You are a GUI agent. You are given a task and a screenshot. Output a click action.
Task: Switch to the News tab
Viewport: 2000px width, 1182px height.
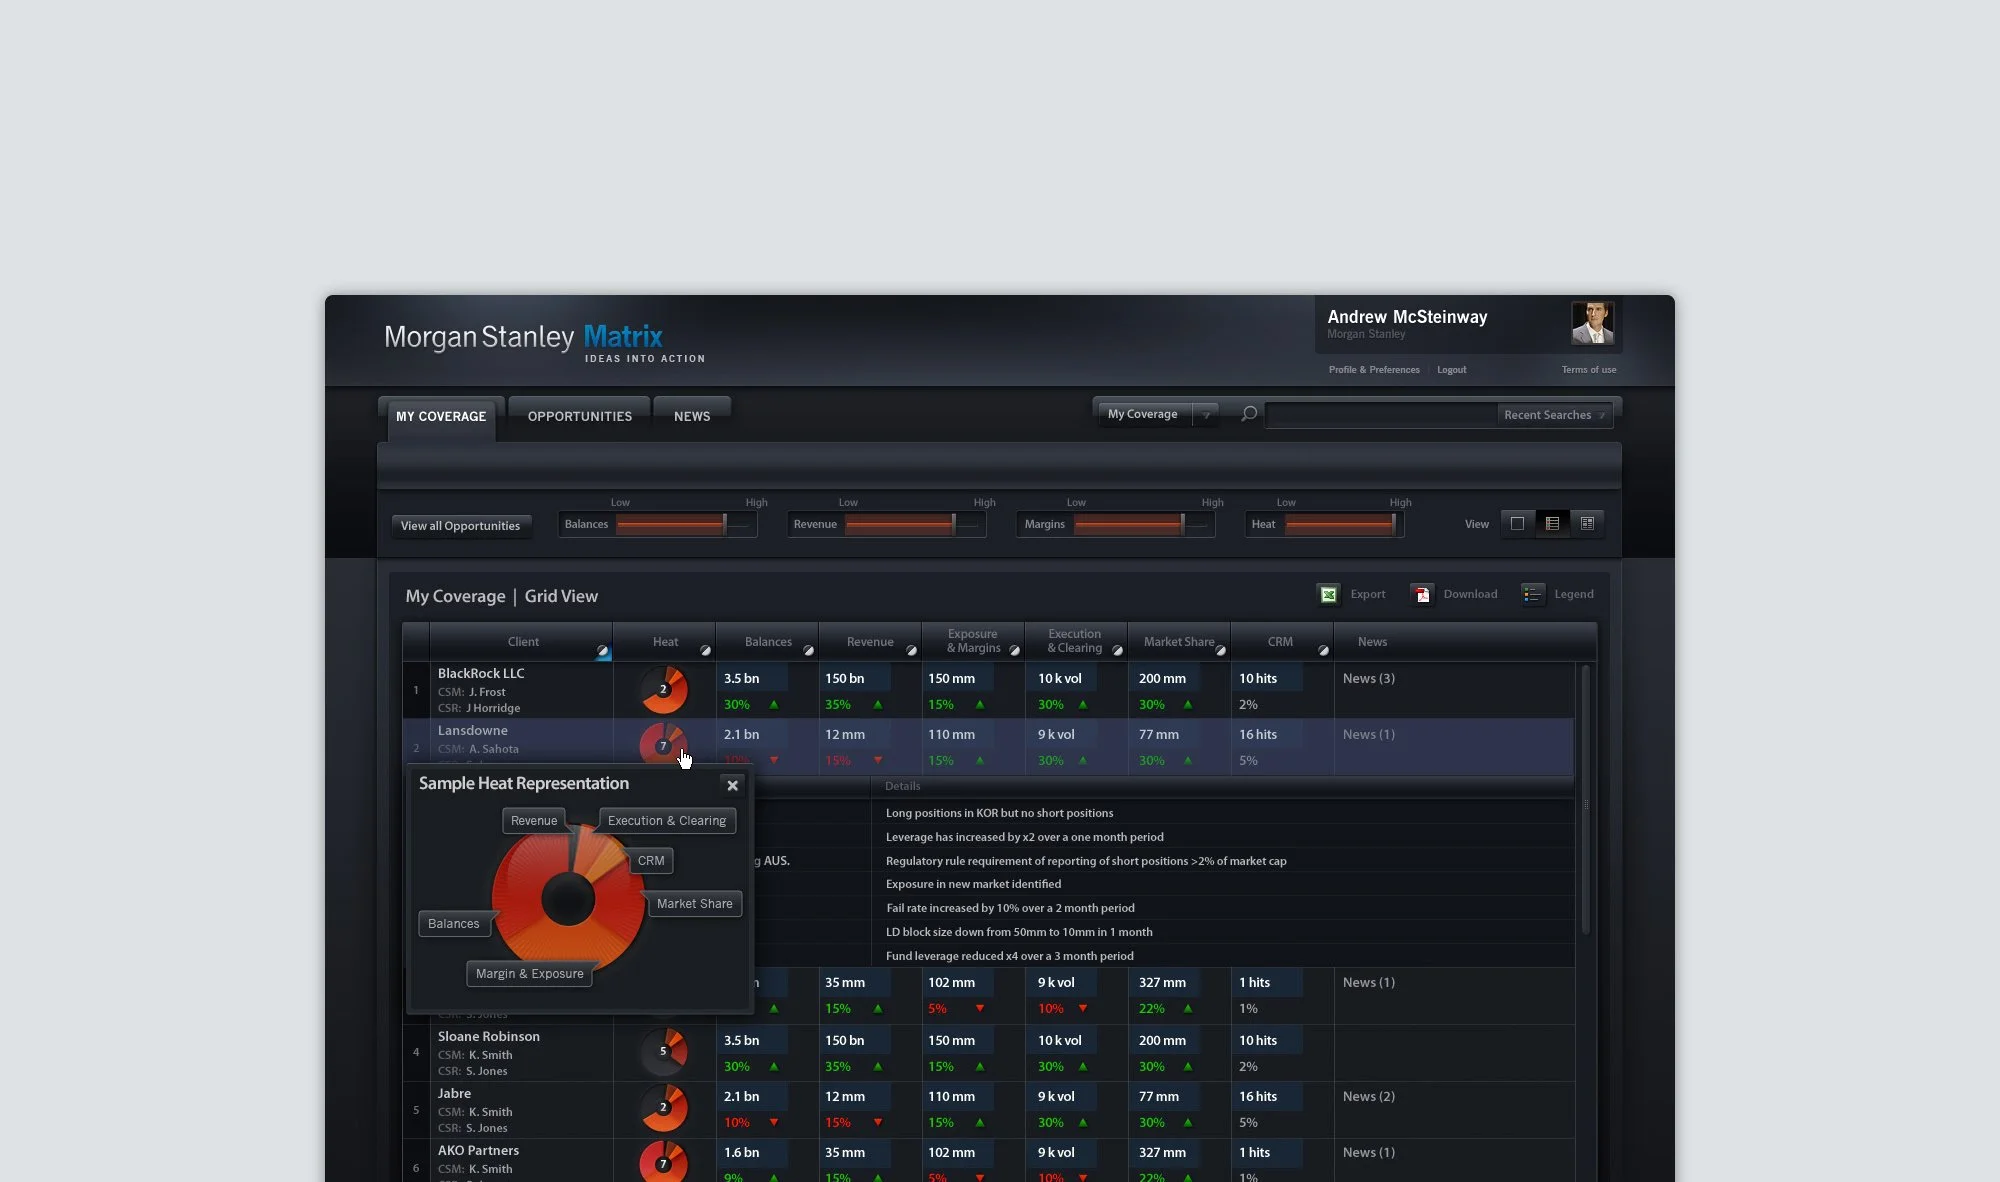691,416
